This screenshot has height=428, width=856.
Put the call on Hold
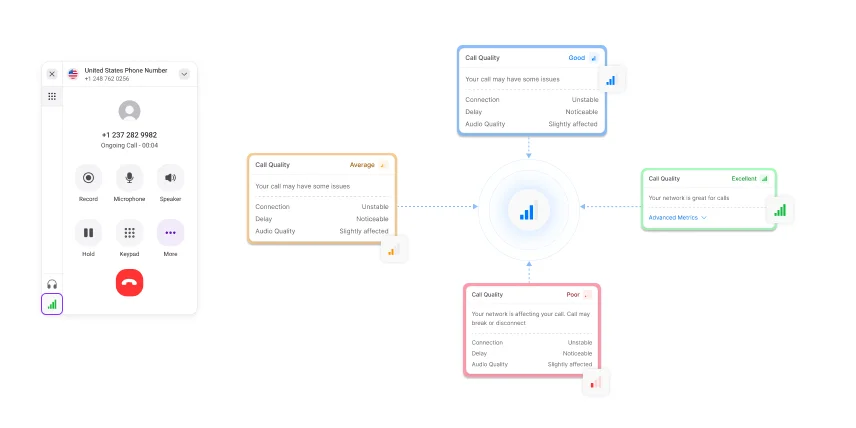click(88, 233)
